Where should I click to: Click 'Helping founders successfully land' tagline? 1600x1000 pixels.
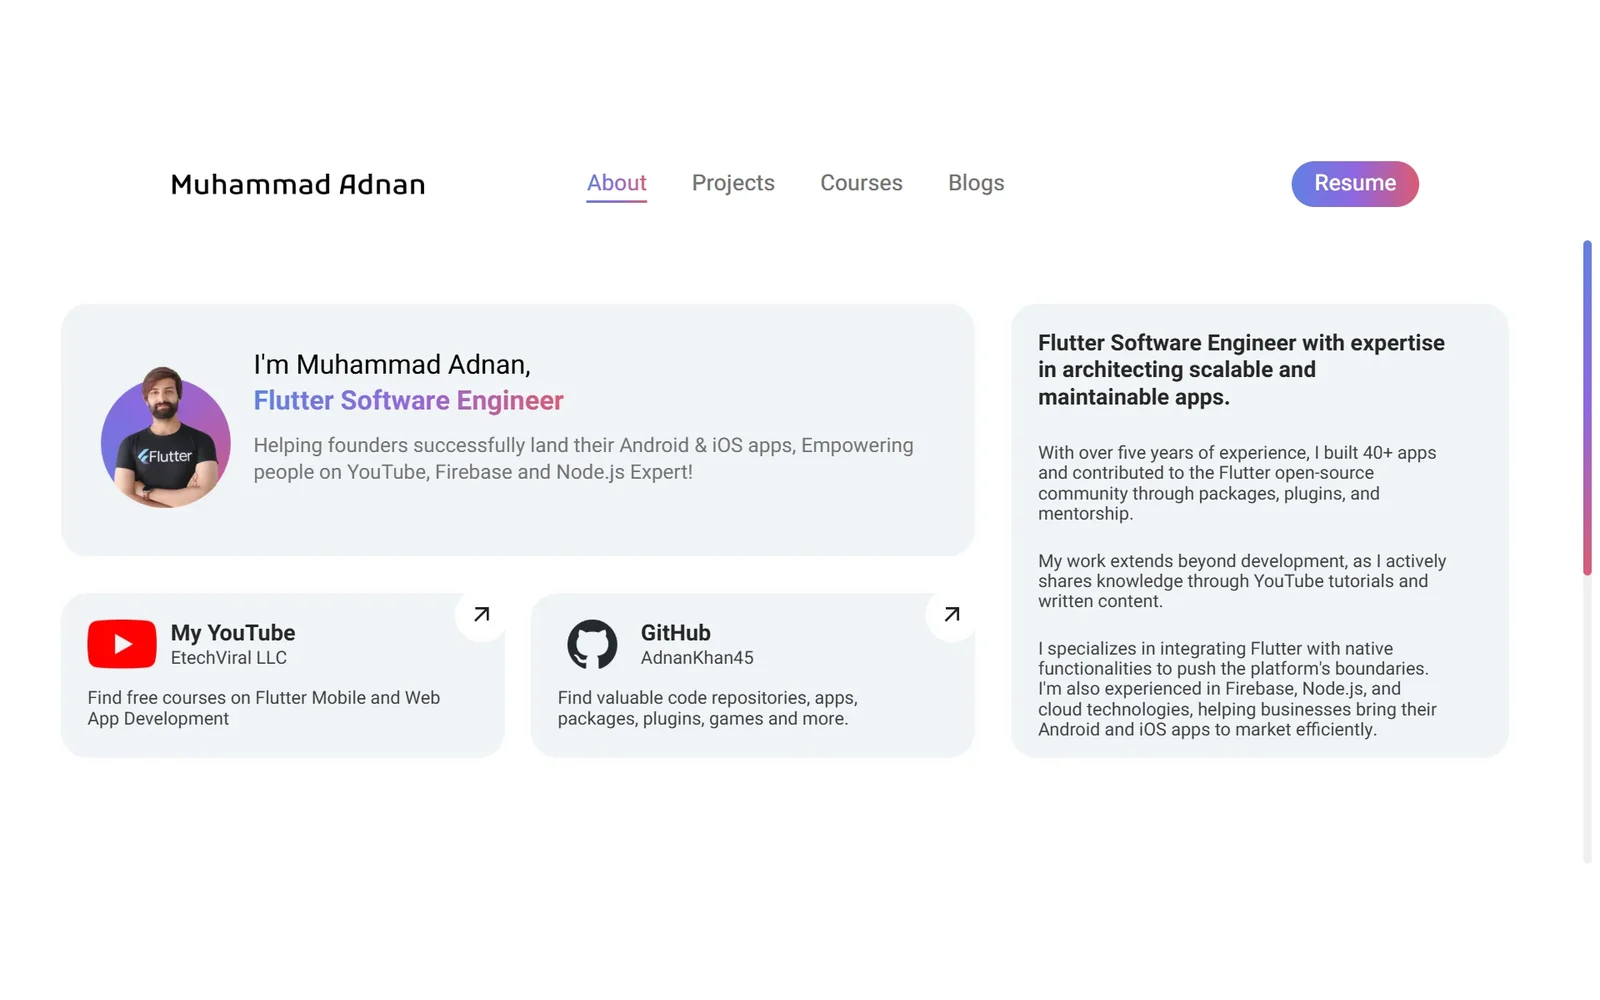[583, 458]
